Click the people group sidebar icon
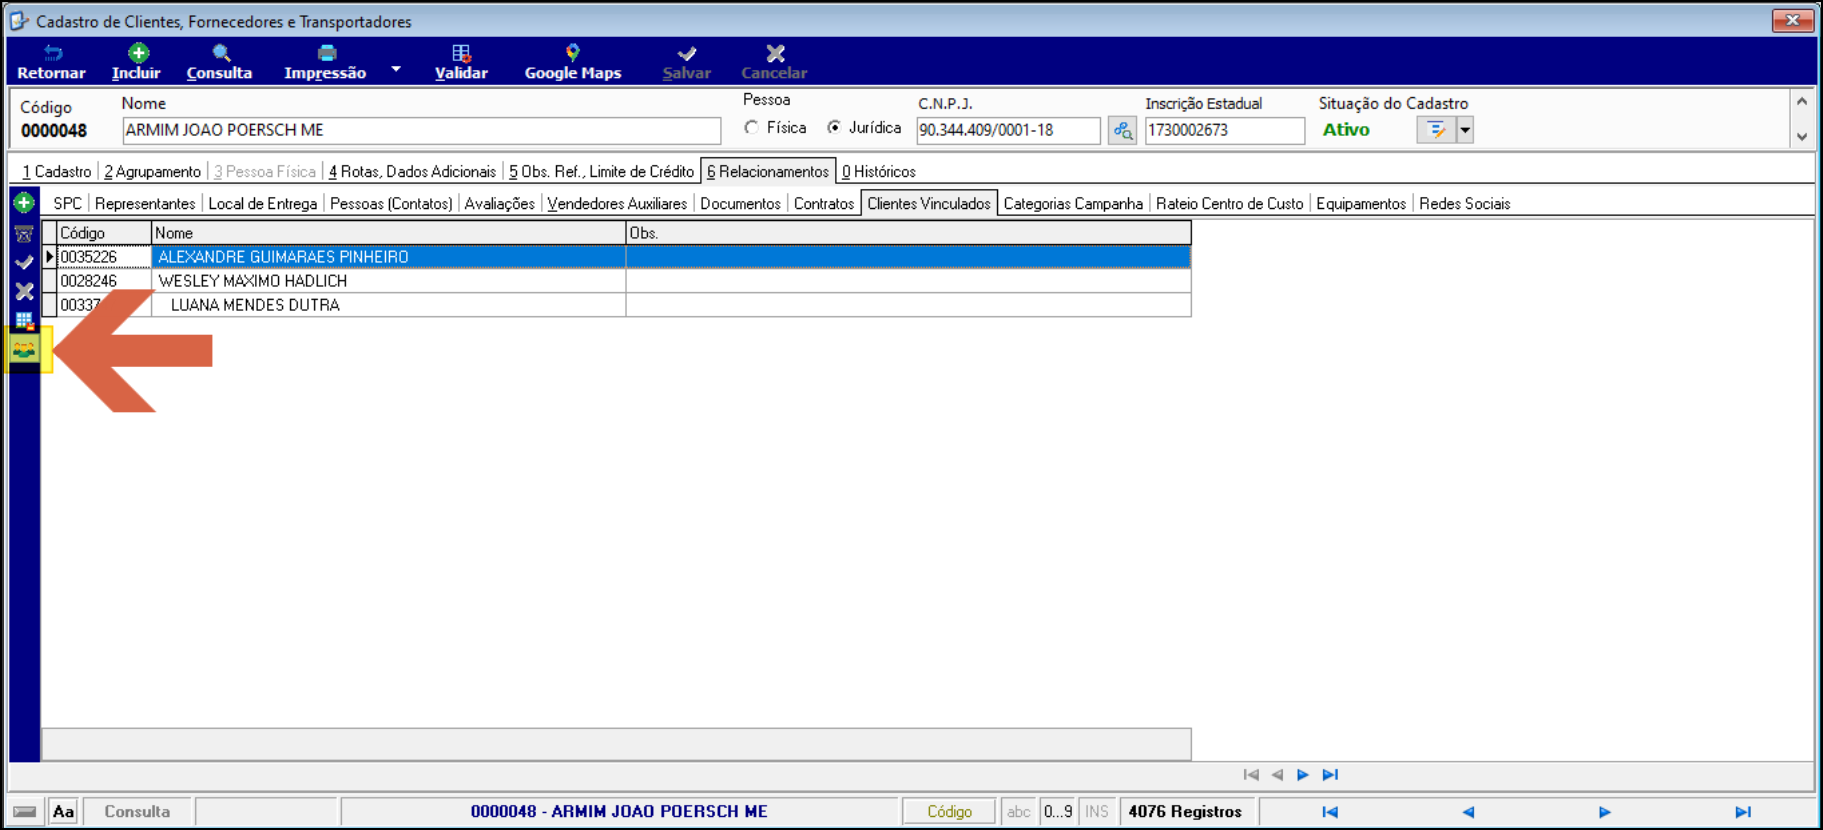Viewport: 1823px width, 830px height. pyautogui.click(x=24, y=350)
